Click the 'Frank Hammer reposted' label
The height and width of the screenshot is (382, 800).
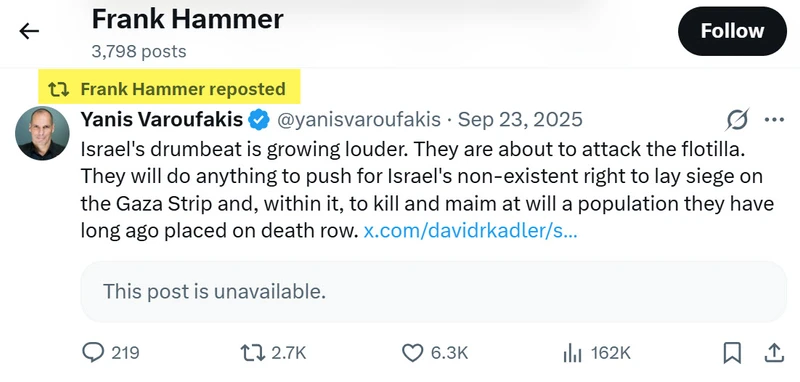click(x=183, y=89)
